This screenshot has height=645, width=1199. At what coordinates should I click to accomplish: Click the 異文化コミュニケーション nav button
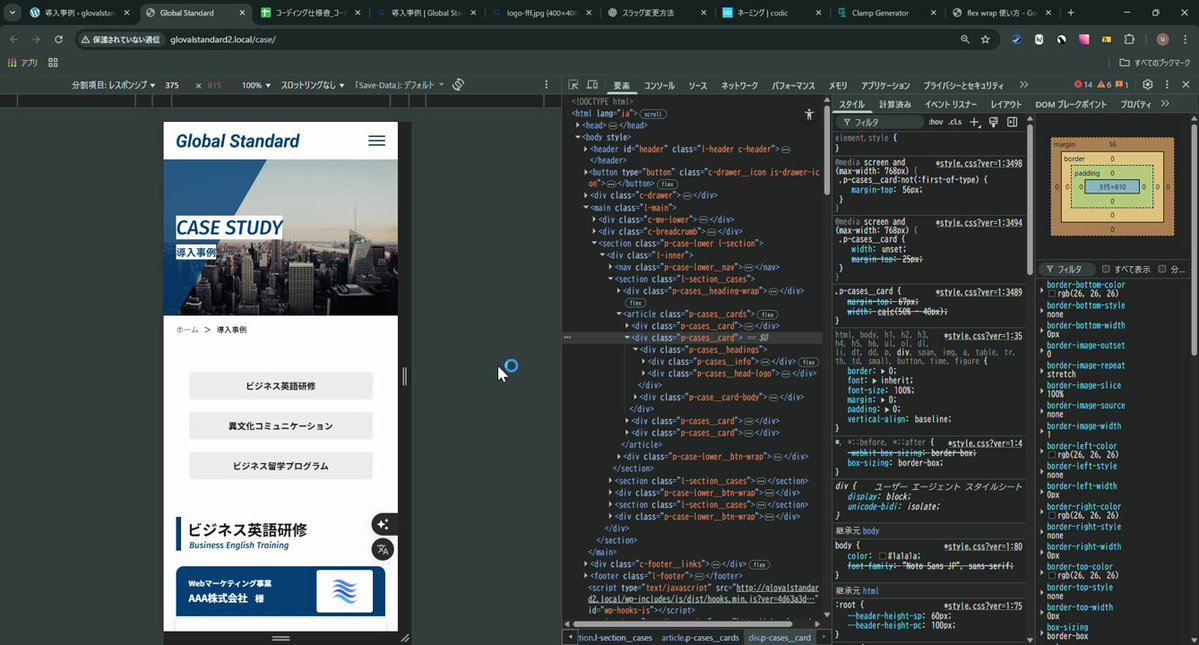point(281,426)
